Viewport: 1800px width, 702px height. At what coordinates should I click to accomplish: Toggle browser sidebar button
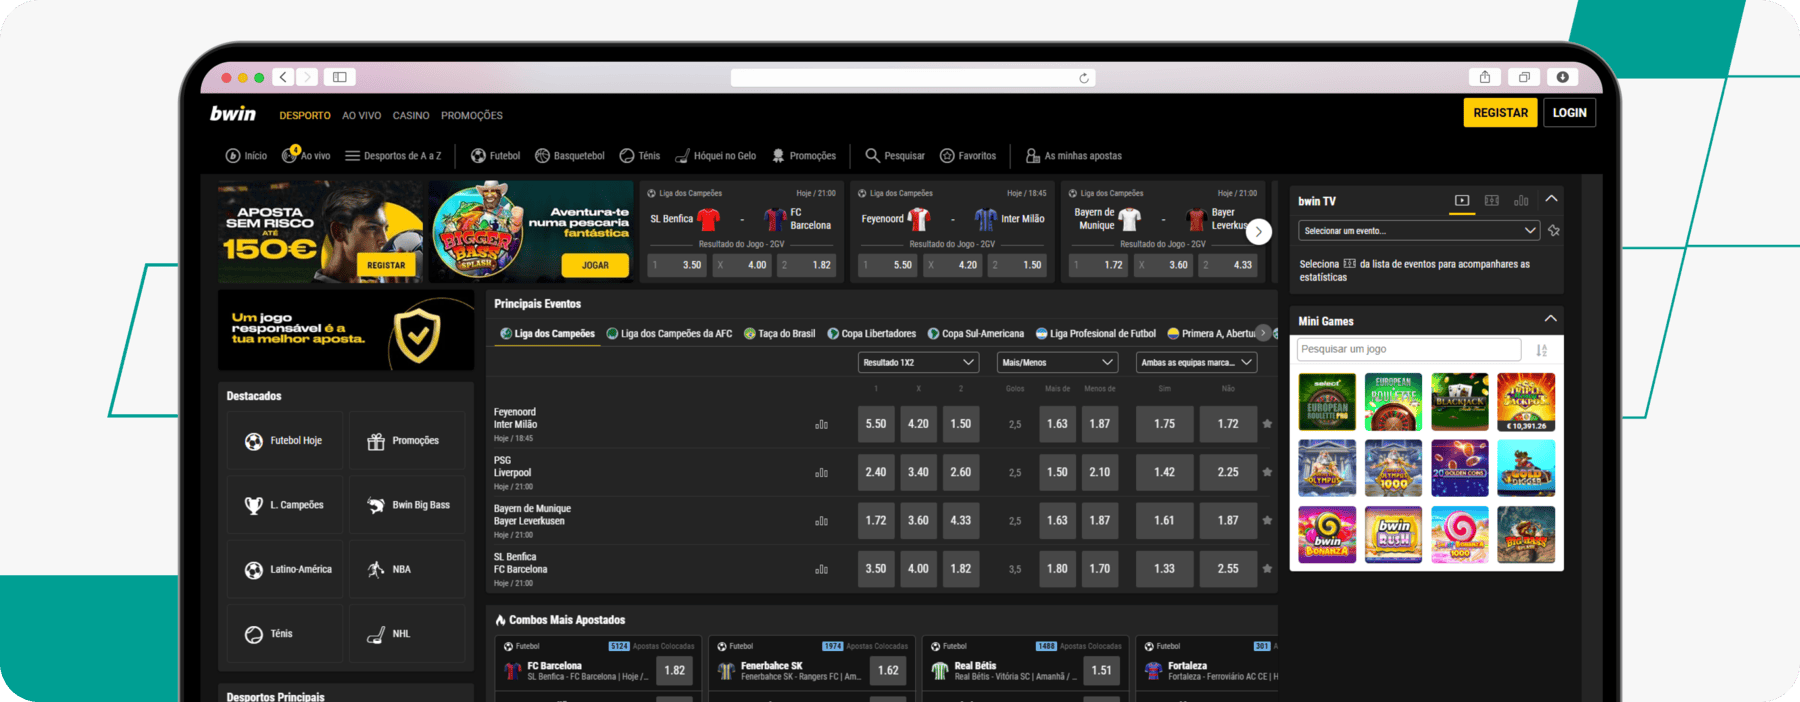coord(340,77)
